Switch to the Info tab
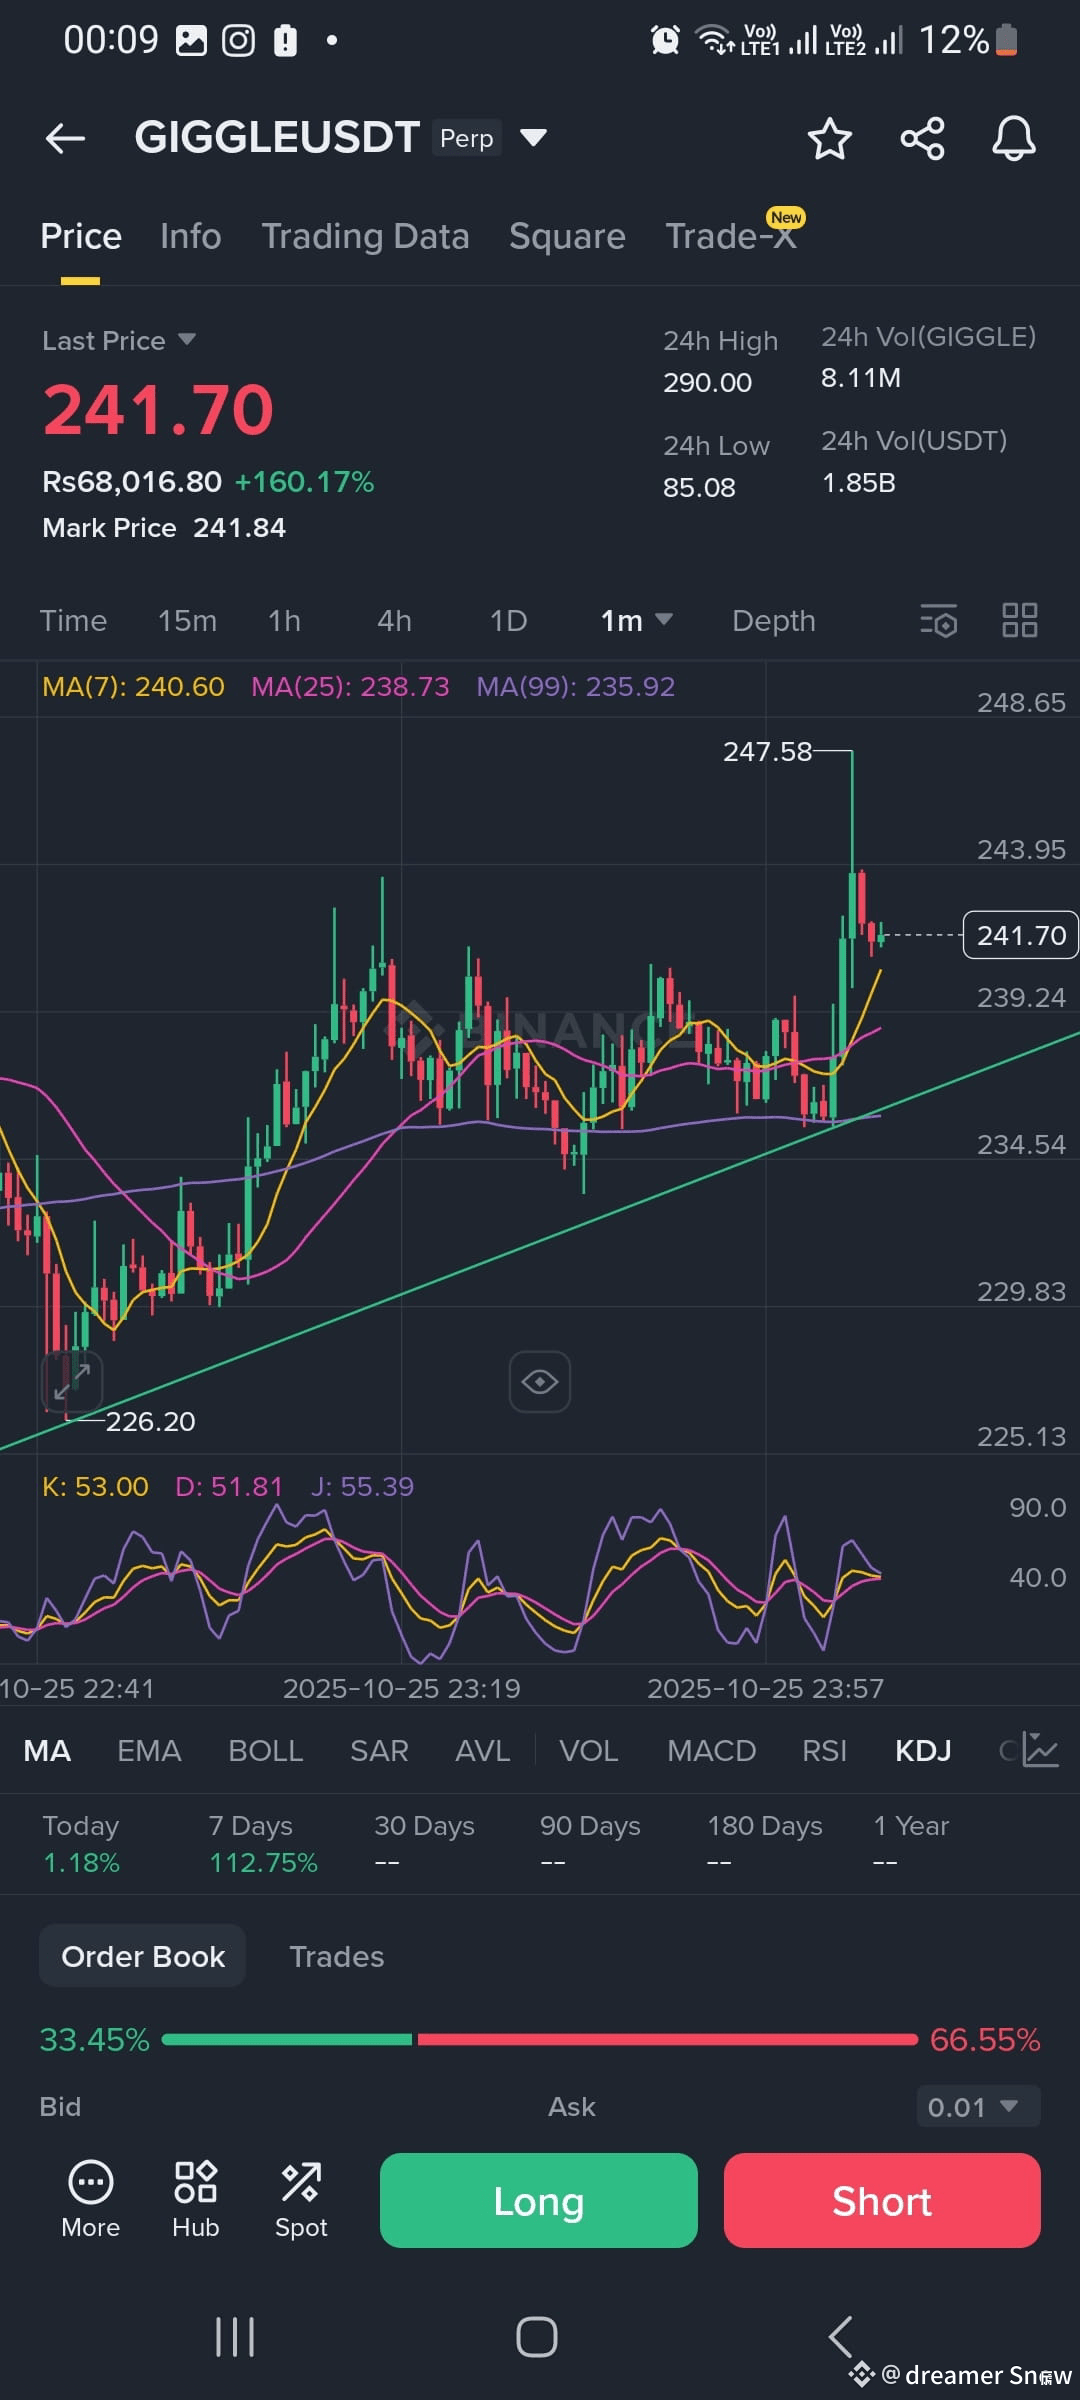This screenshot has width=1080, height=2400. pyautogui.click(x=191, y=236)
